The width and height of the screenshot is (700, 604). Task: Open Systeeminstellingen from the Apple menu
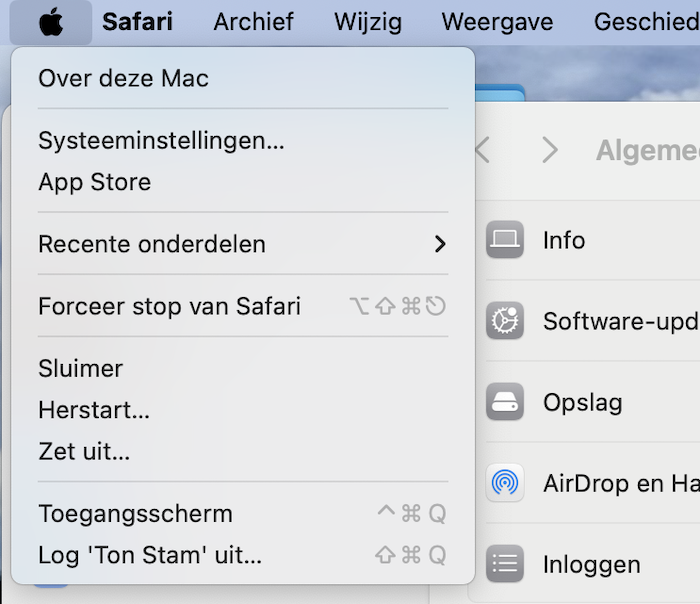pyautogui.click(x=161, y=141)
